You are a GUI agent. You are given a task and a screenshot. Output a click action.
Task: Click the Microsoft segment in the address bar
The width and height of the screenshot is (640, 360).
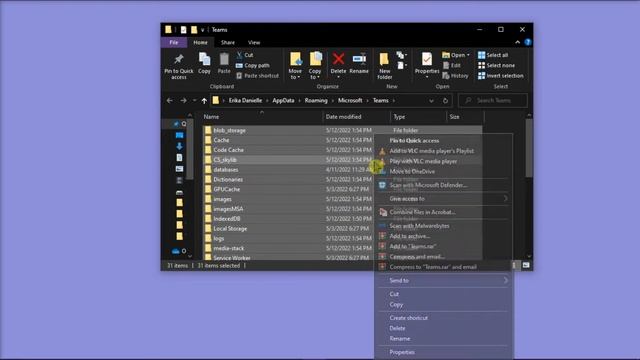[x=350, y=100]
